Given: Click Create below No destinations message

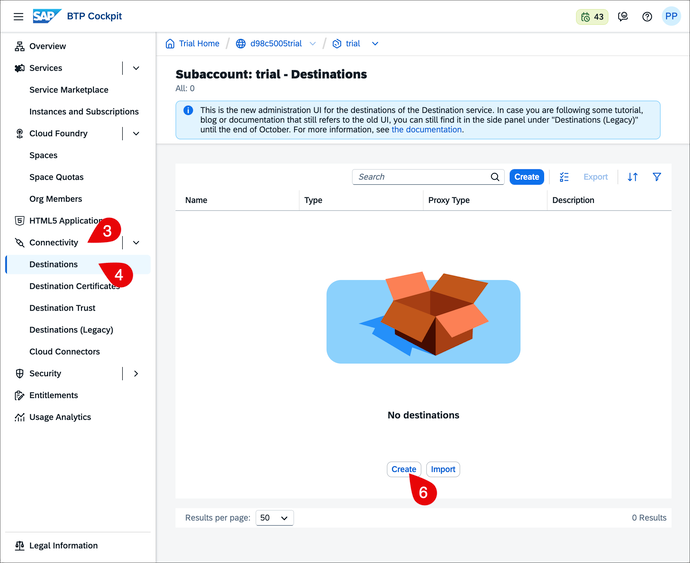Looking at the screenshot, I should (x=404, y=469).
